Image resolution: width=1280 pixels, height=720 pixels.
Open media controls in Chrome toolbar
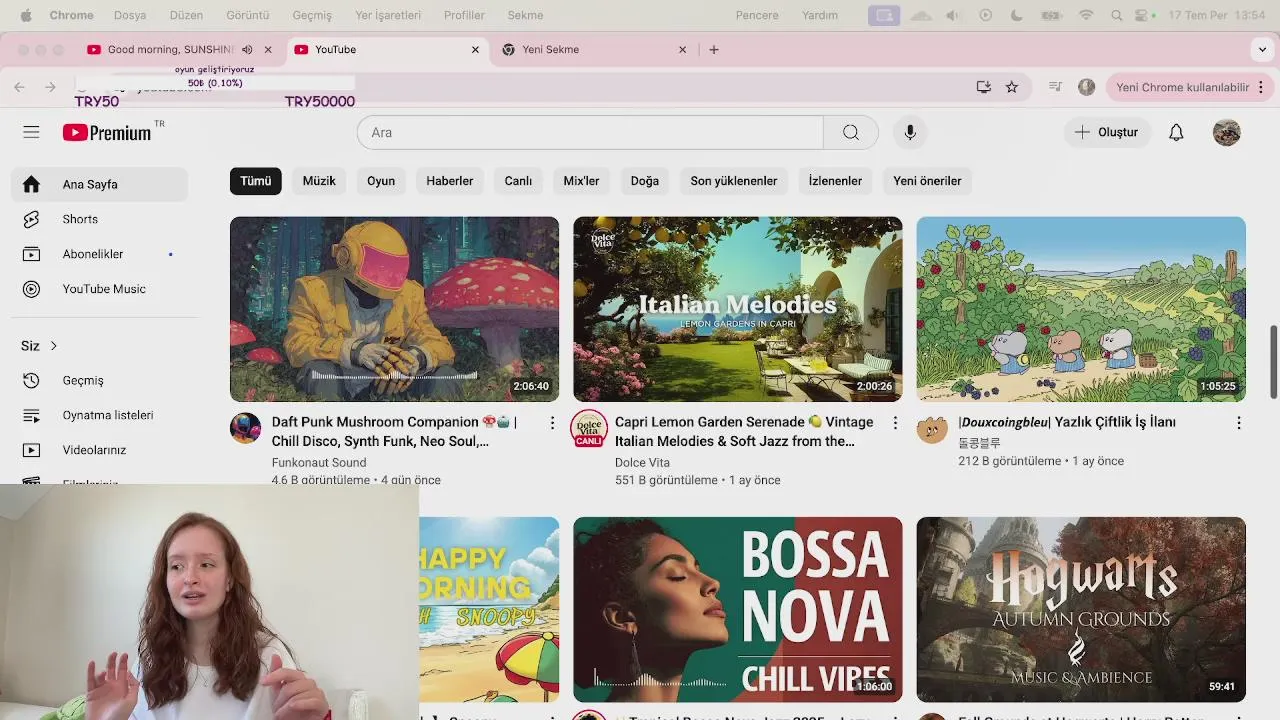(x=1055, y=87)
